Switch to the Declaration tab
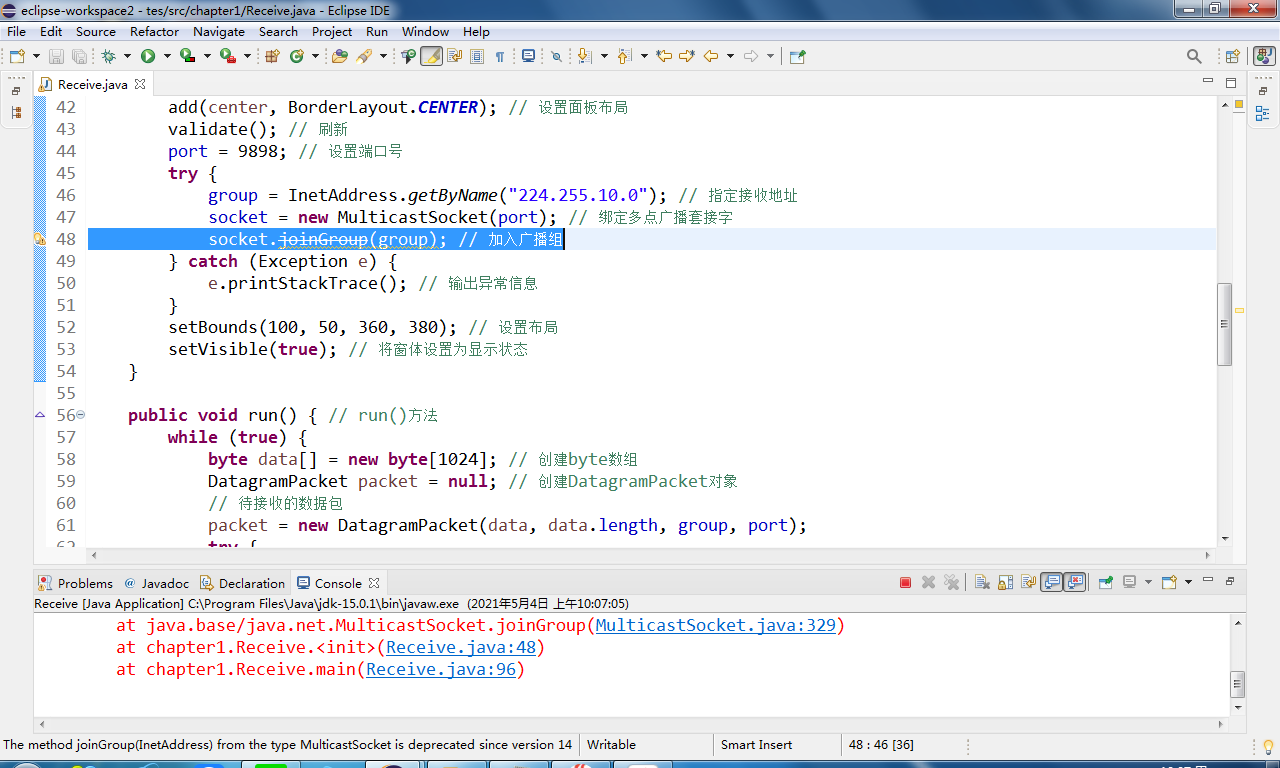Screen dimensions: 1280x768 tap(243, 583)
